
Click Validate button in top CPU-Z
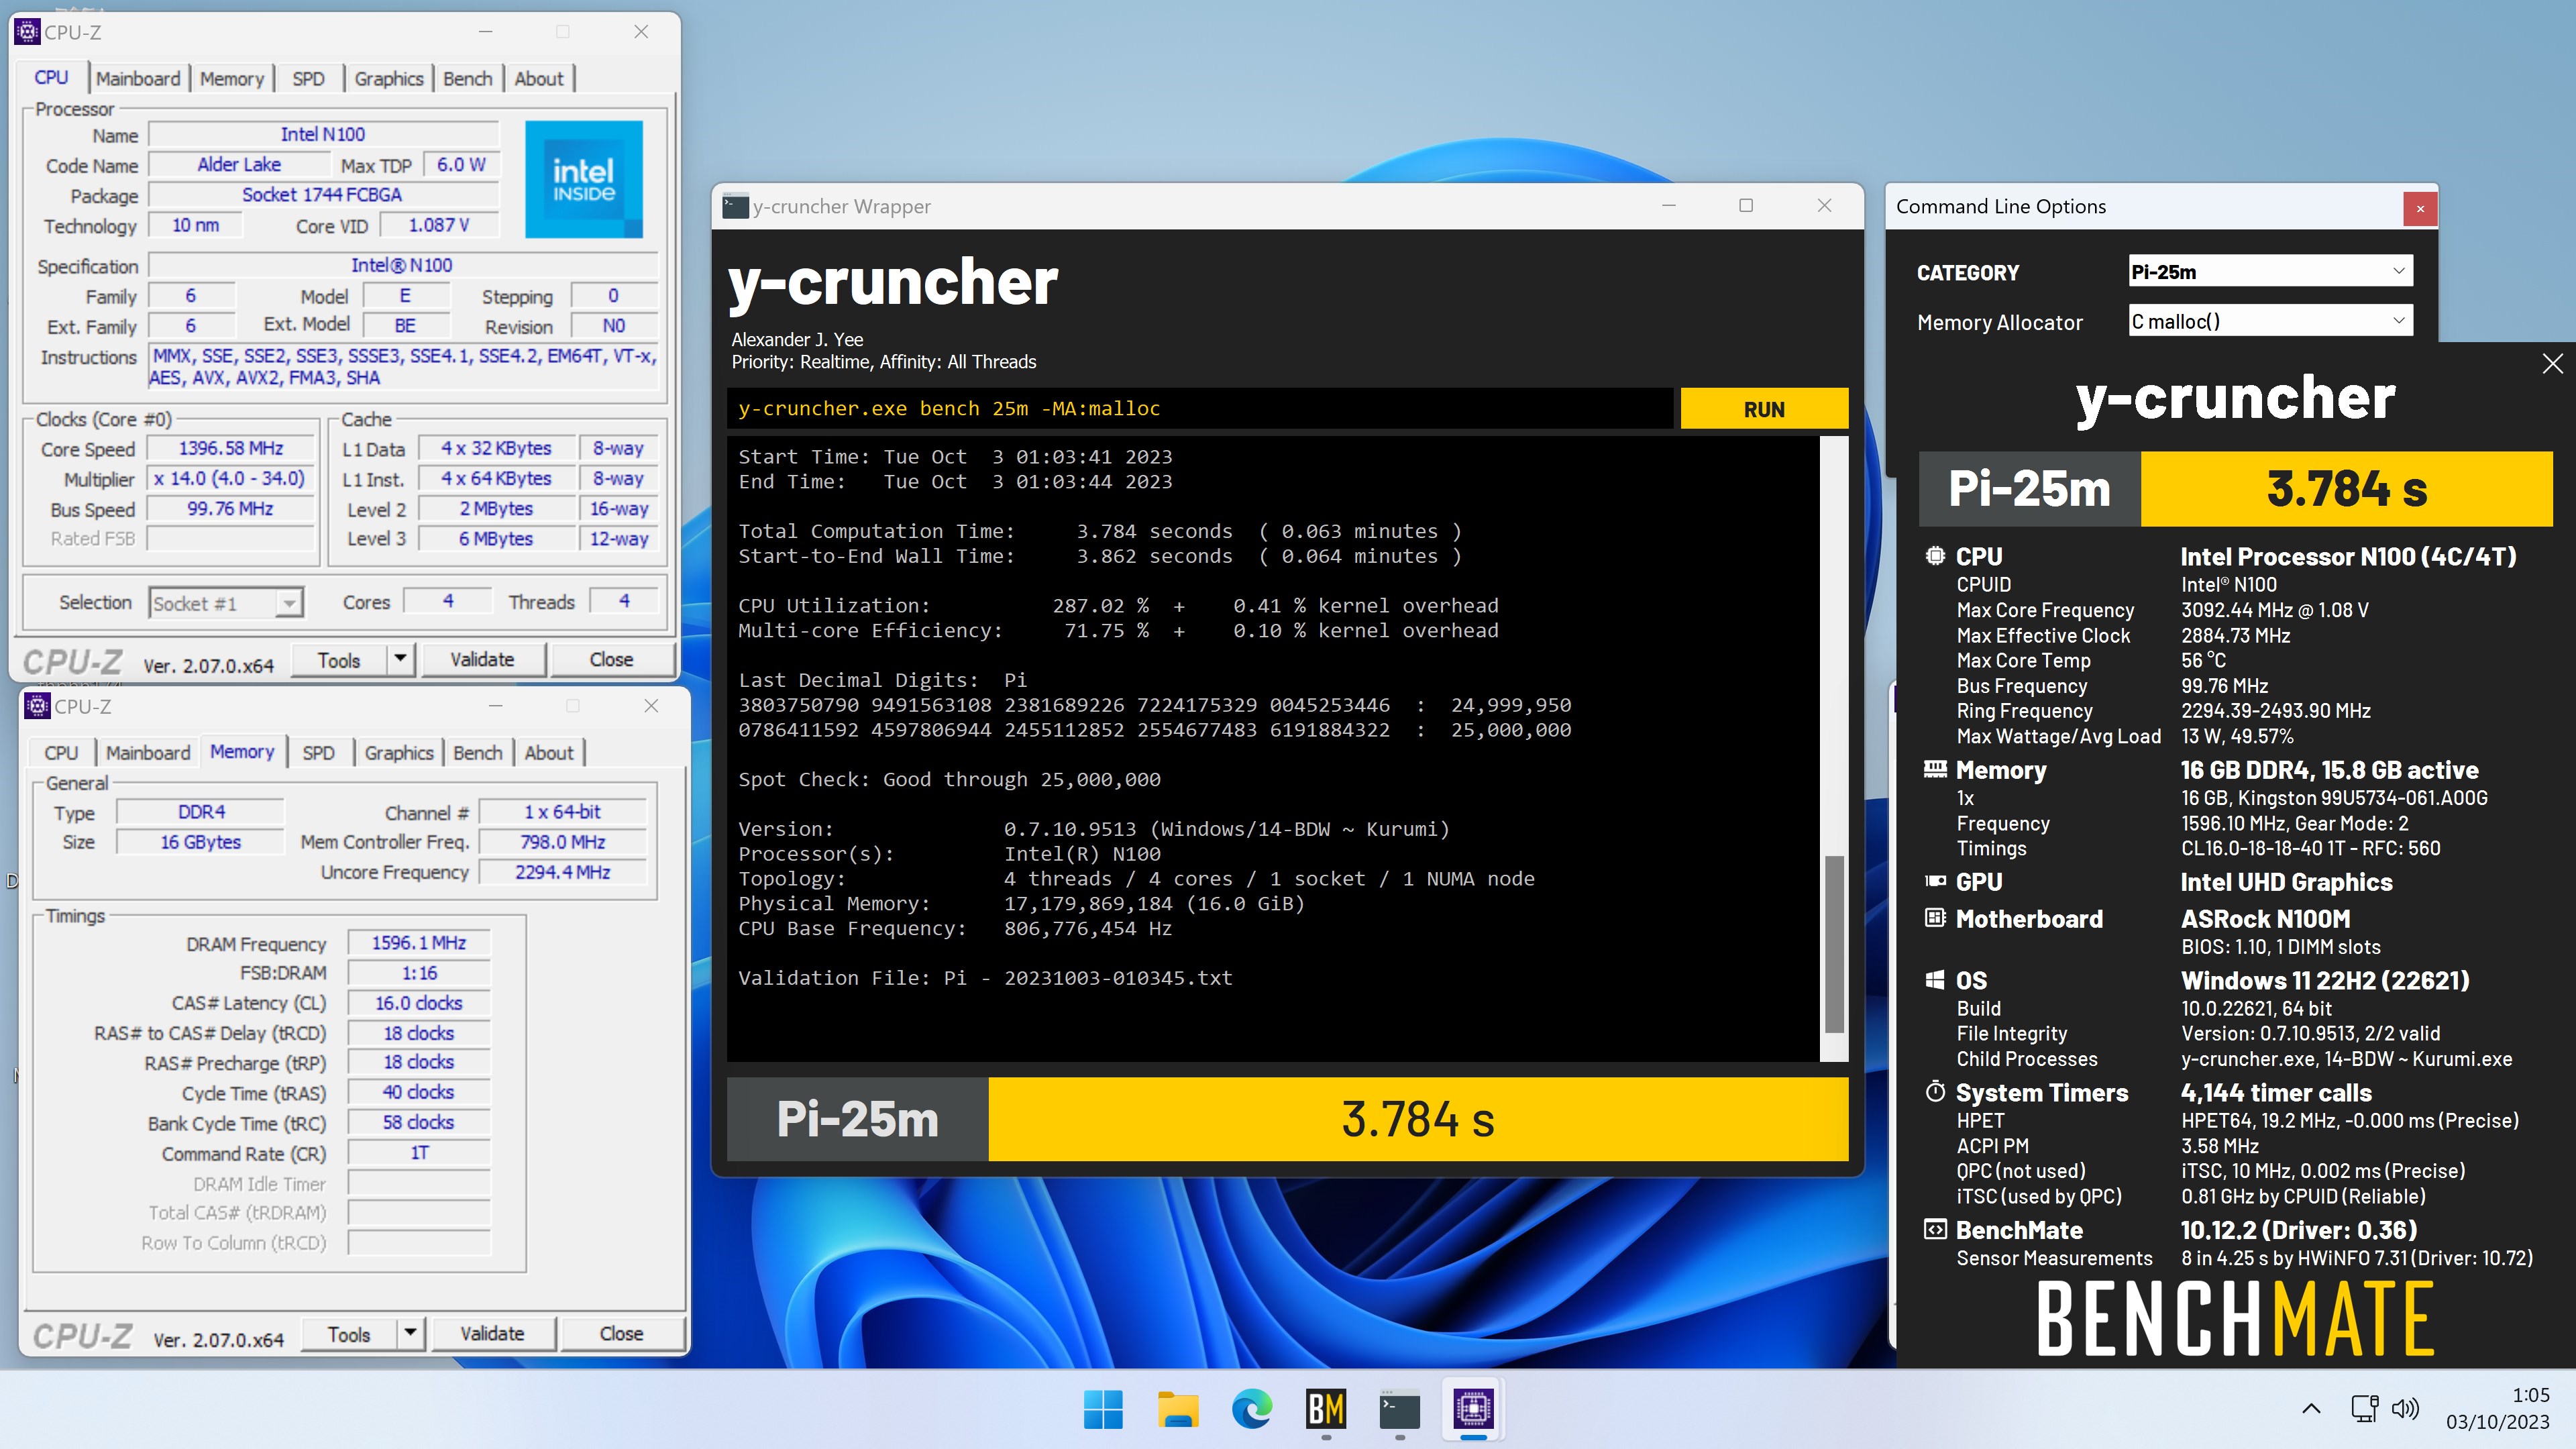click(482, 659)
